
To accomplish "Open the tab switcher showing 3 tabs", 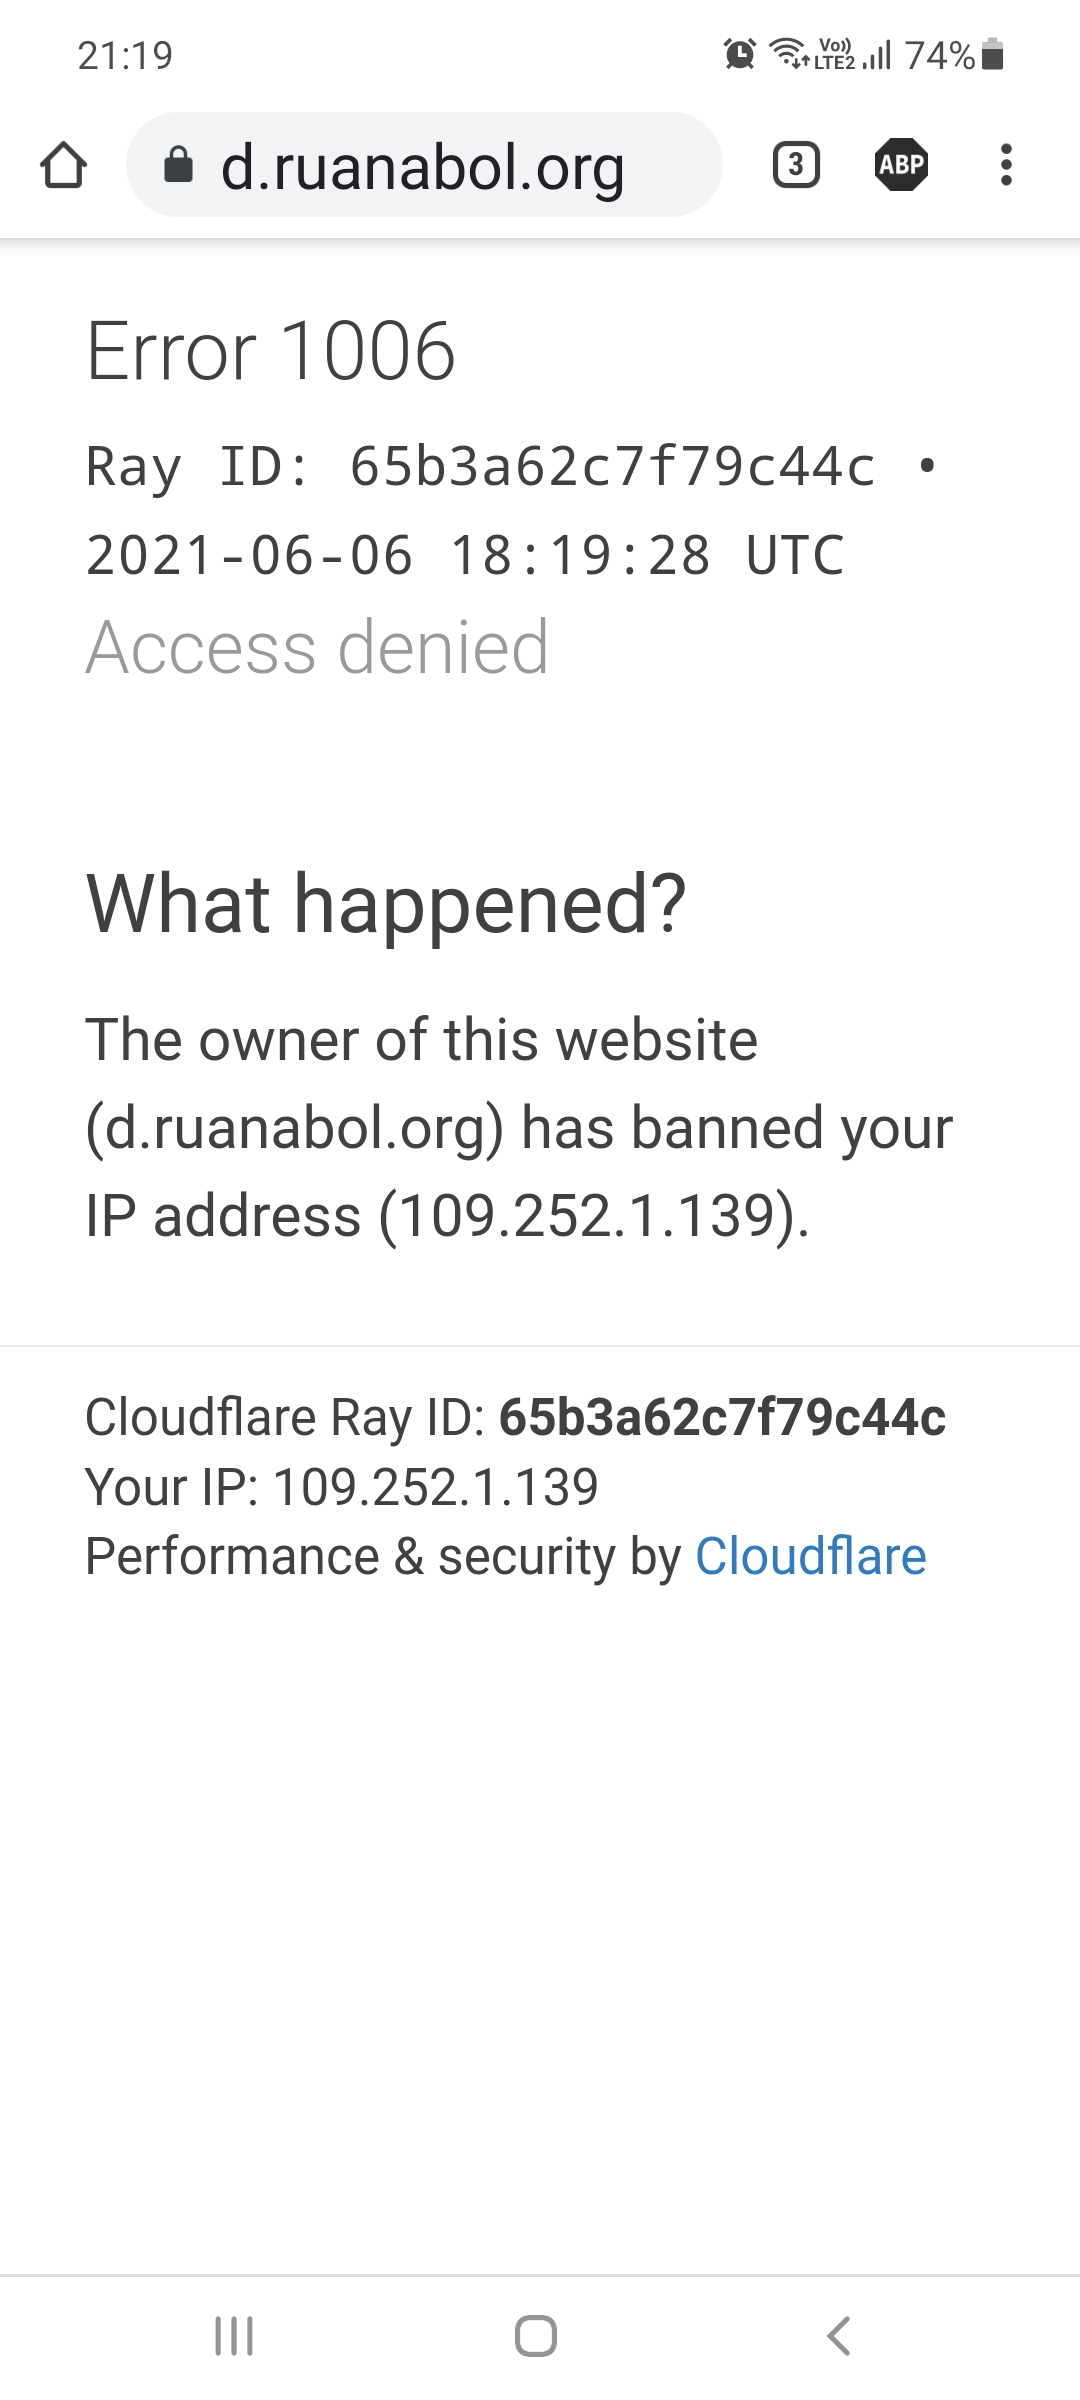I will coord(796,165).
